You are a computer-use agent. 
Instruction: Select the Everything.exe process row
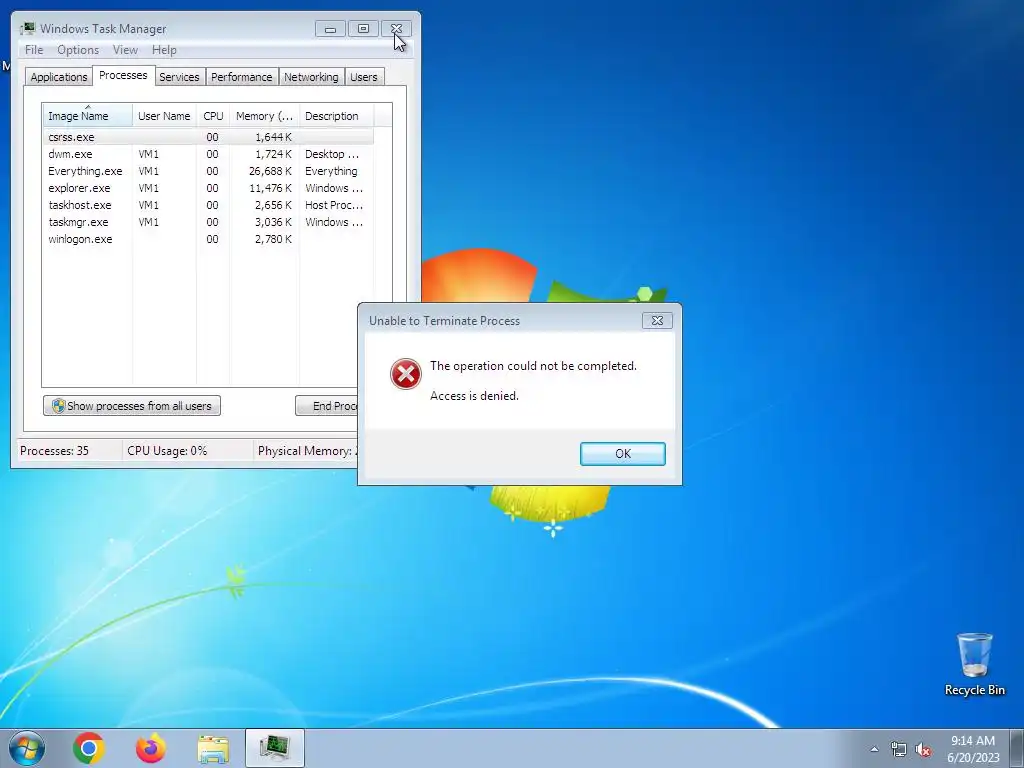click(x=208, y=171)
